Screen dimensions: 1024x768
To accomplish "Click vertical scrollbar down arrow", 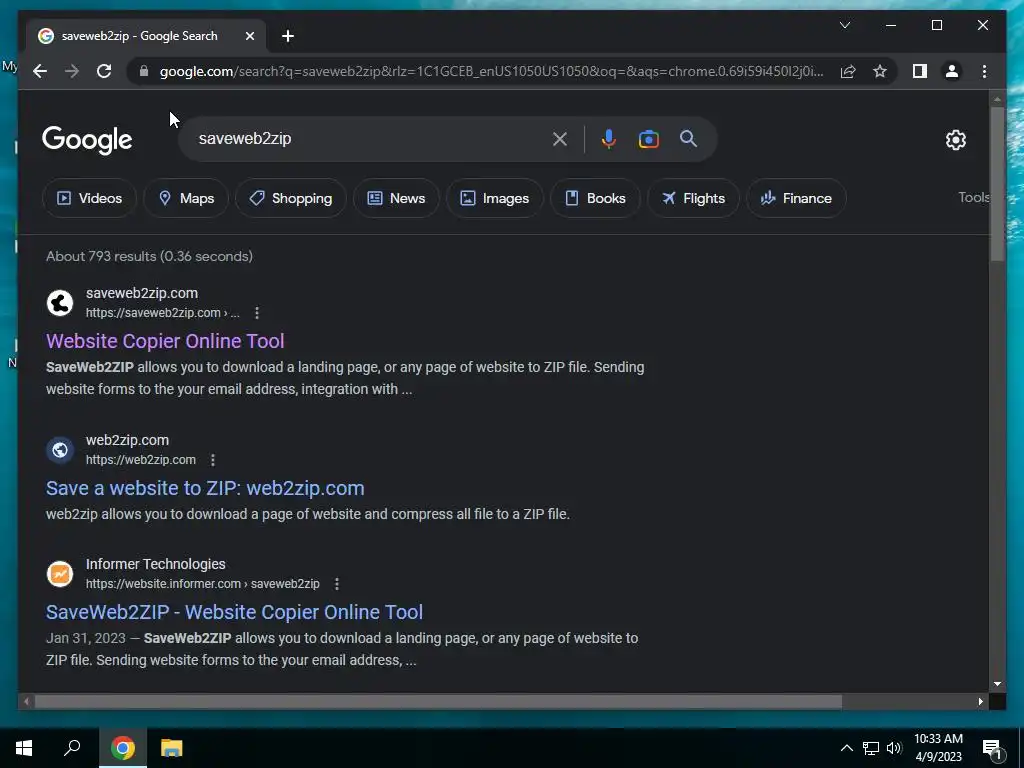I will point(997,684).
